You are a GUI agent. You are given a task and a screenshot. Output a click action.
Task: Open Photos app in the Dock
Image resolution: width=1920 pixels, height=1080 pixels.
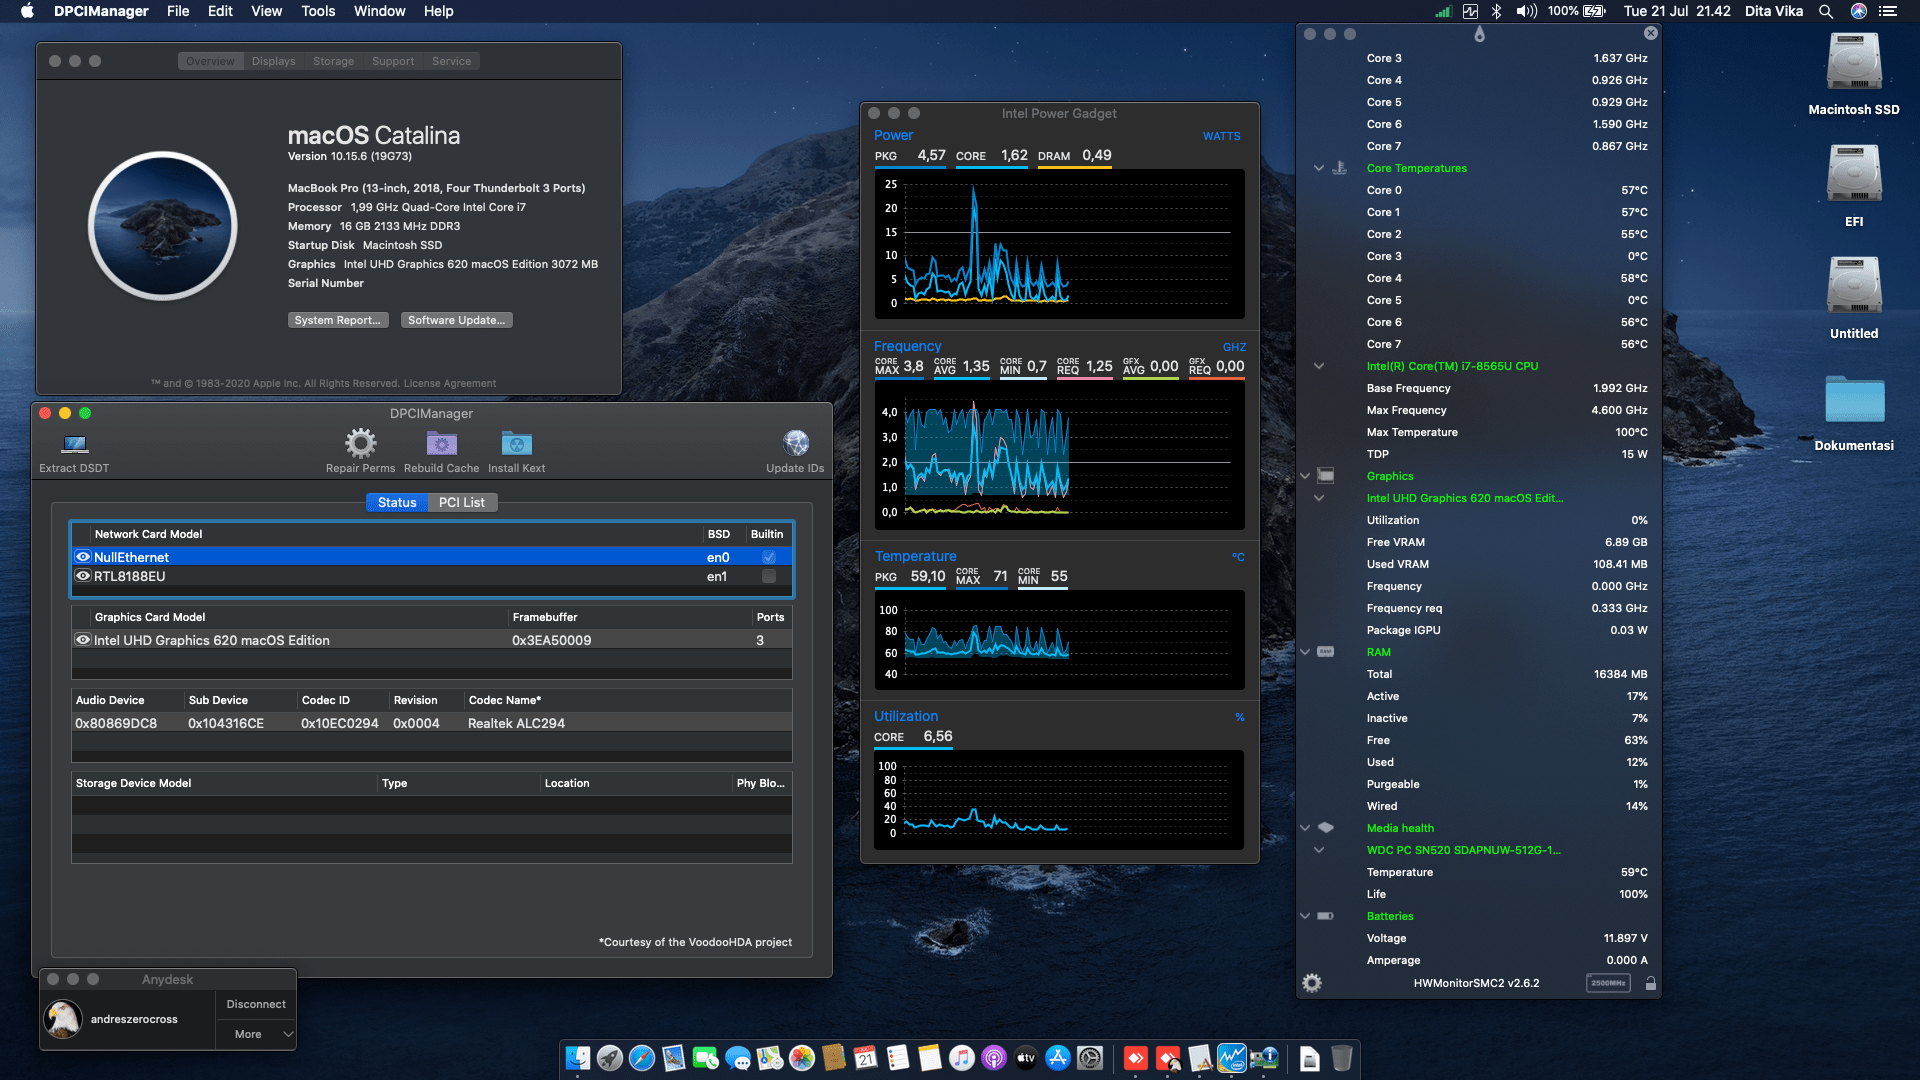pyautogui.click(x=802, y=1058)
